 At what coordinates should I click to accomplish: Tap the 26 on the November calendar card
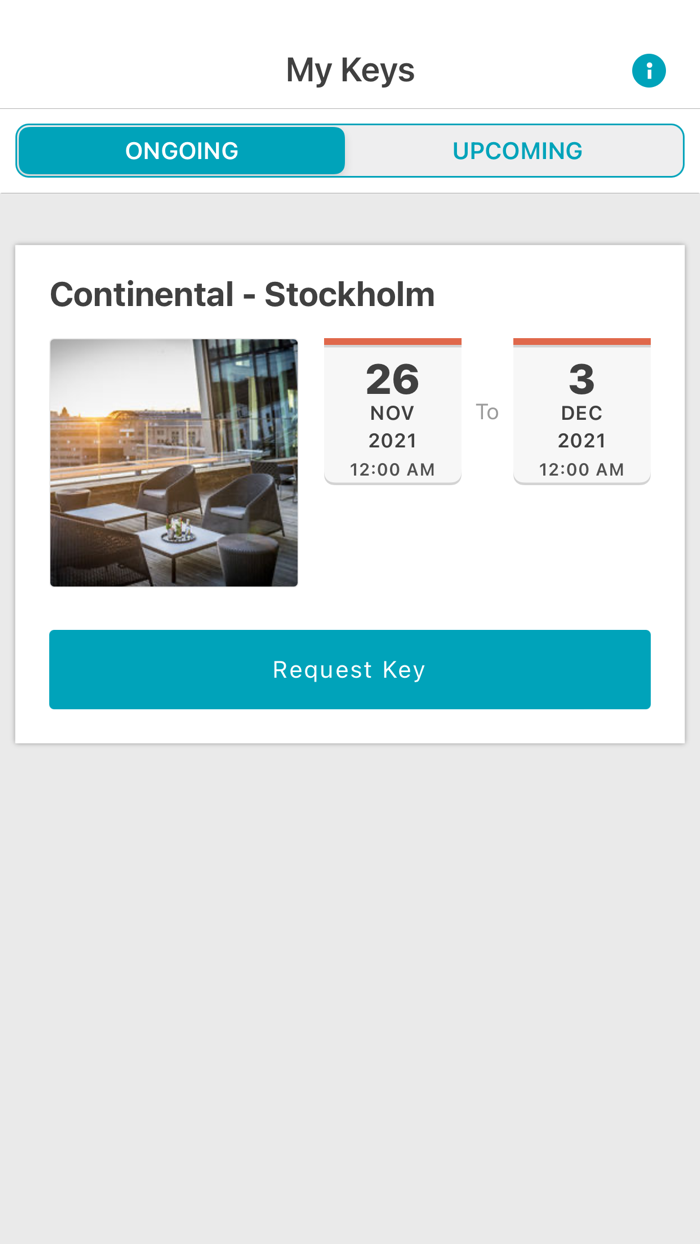click(x=393, y=378)
